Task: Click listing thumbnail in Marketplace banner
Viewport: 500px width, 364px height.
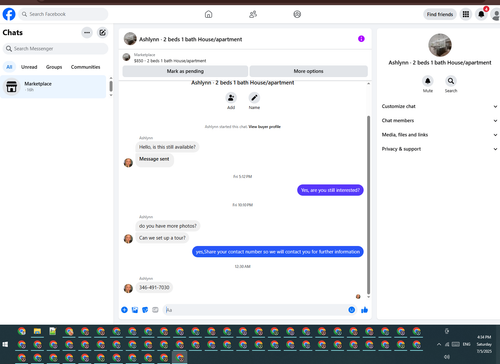Action: [126, 57]
